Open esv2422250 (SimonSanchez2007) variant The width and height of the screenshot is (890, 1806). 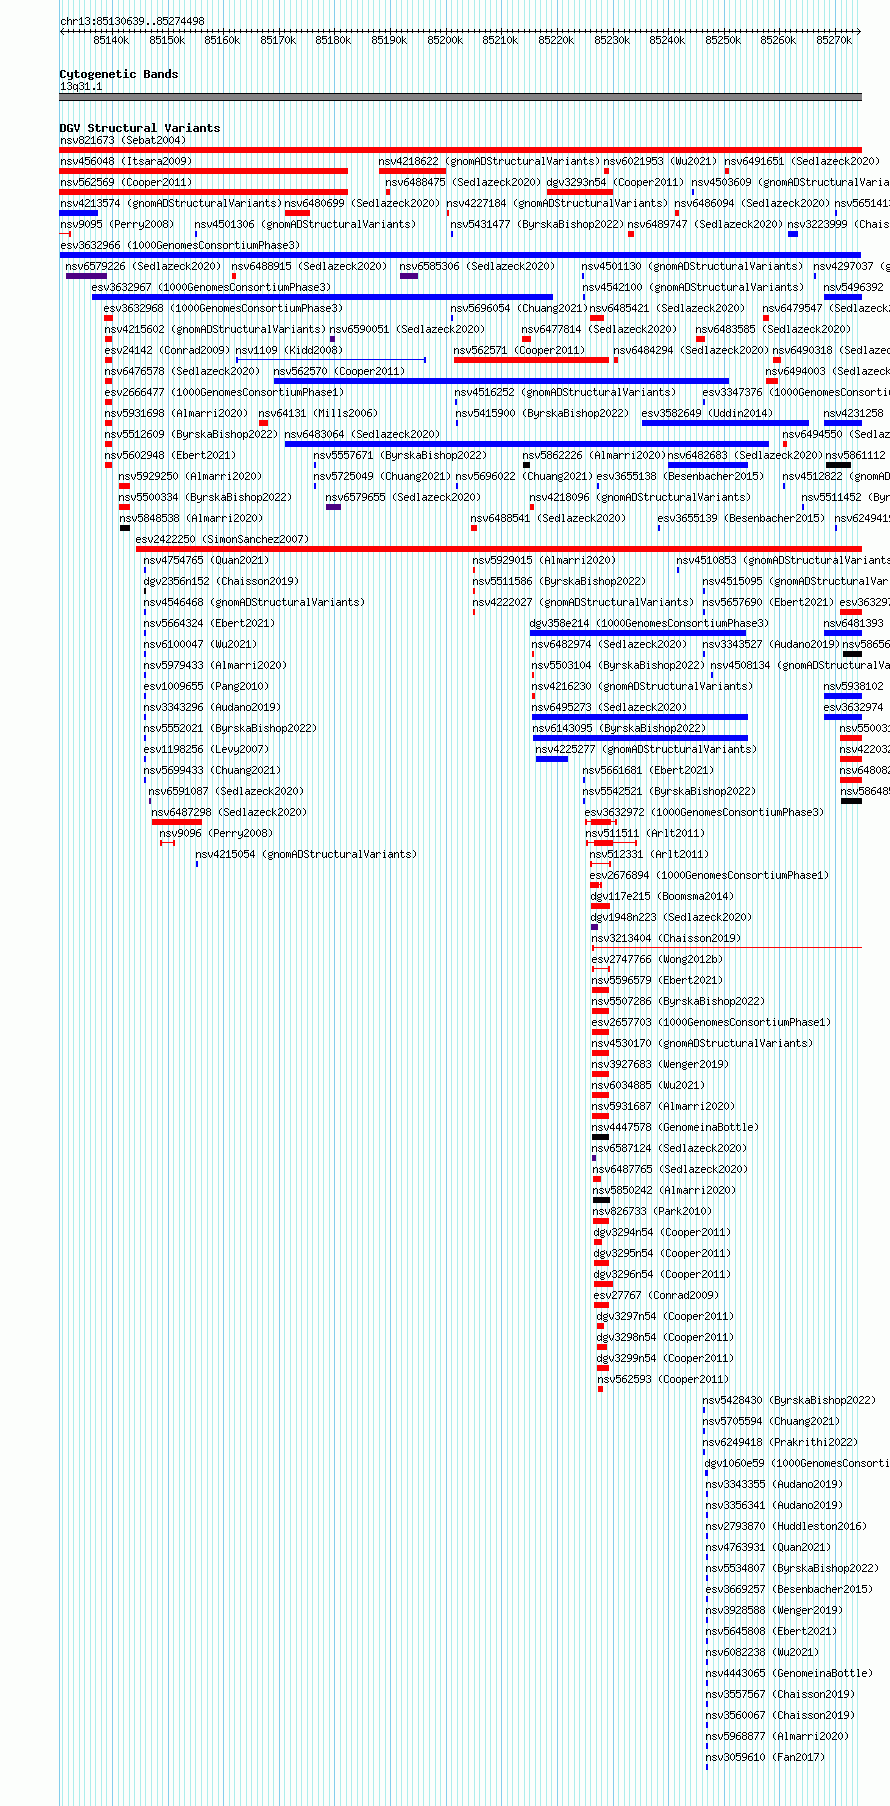coord(222,539)
